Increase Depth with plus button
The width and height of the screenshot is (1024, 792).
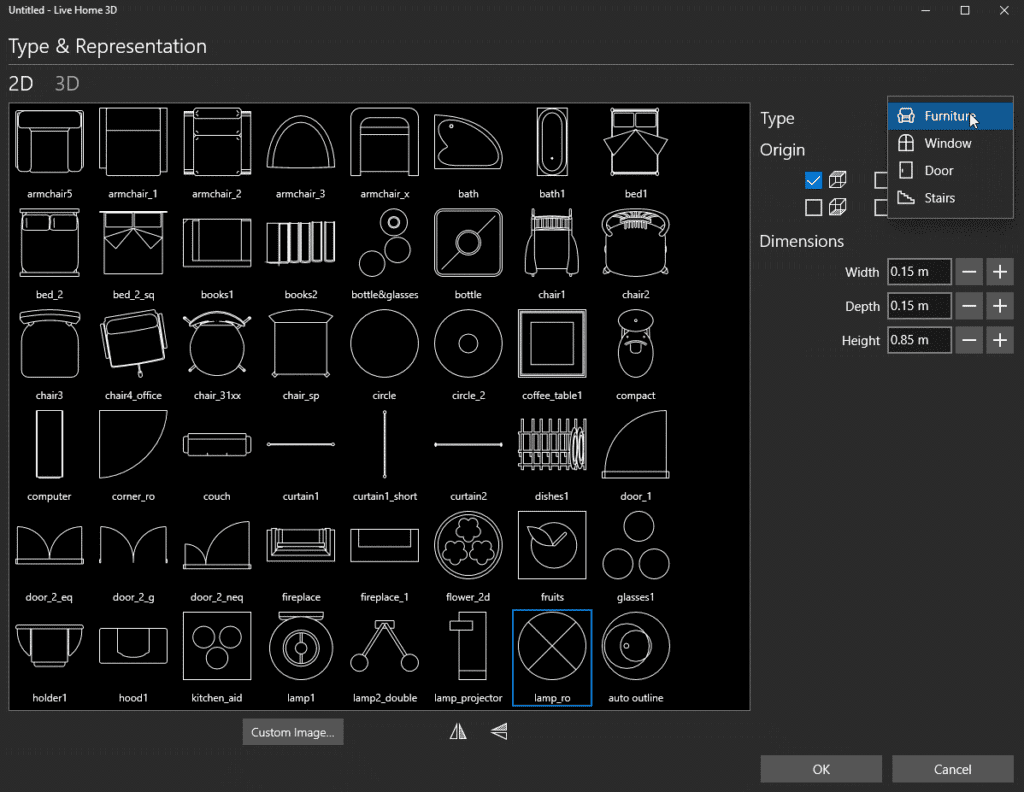[1000, 306]
